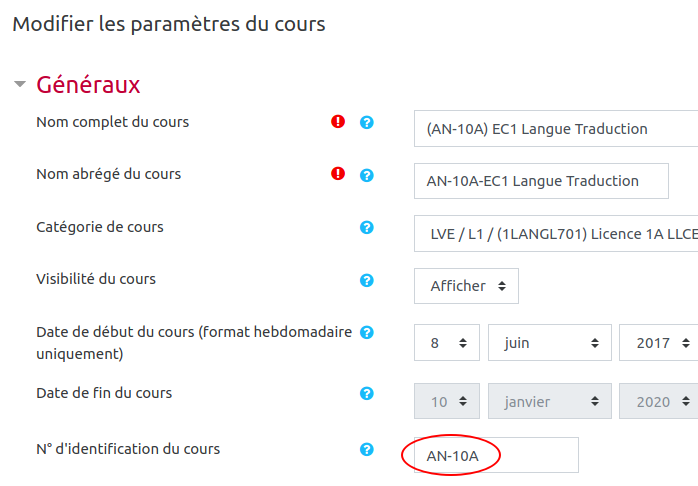
Task: Collapse the Généraux section arrow
Action: coord(20,85)
